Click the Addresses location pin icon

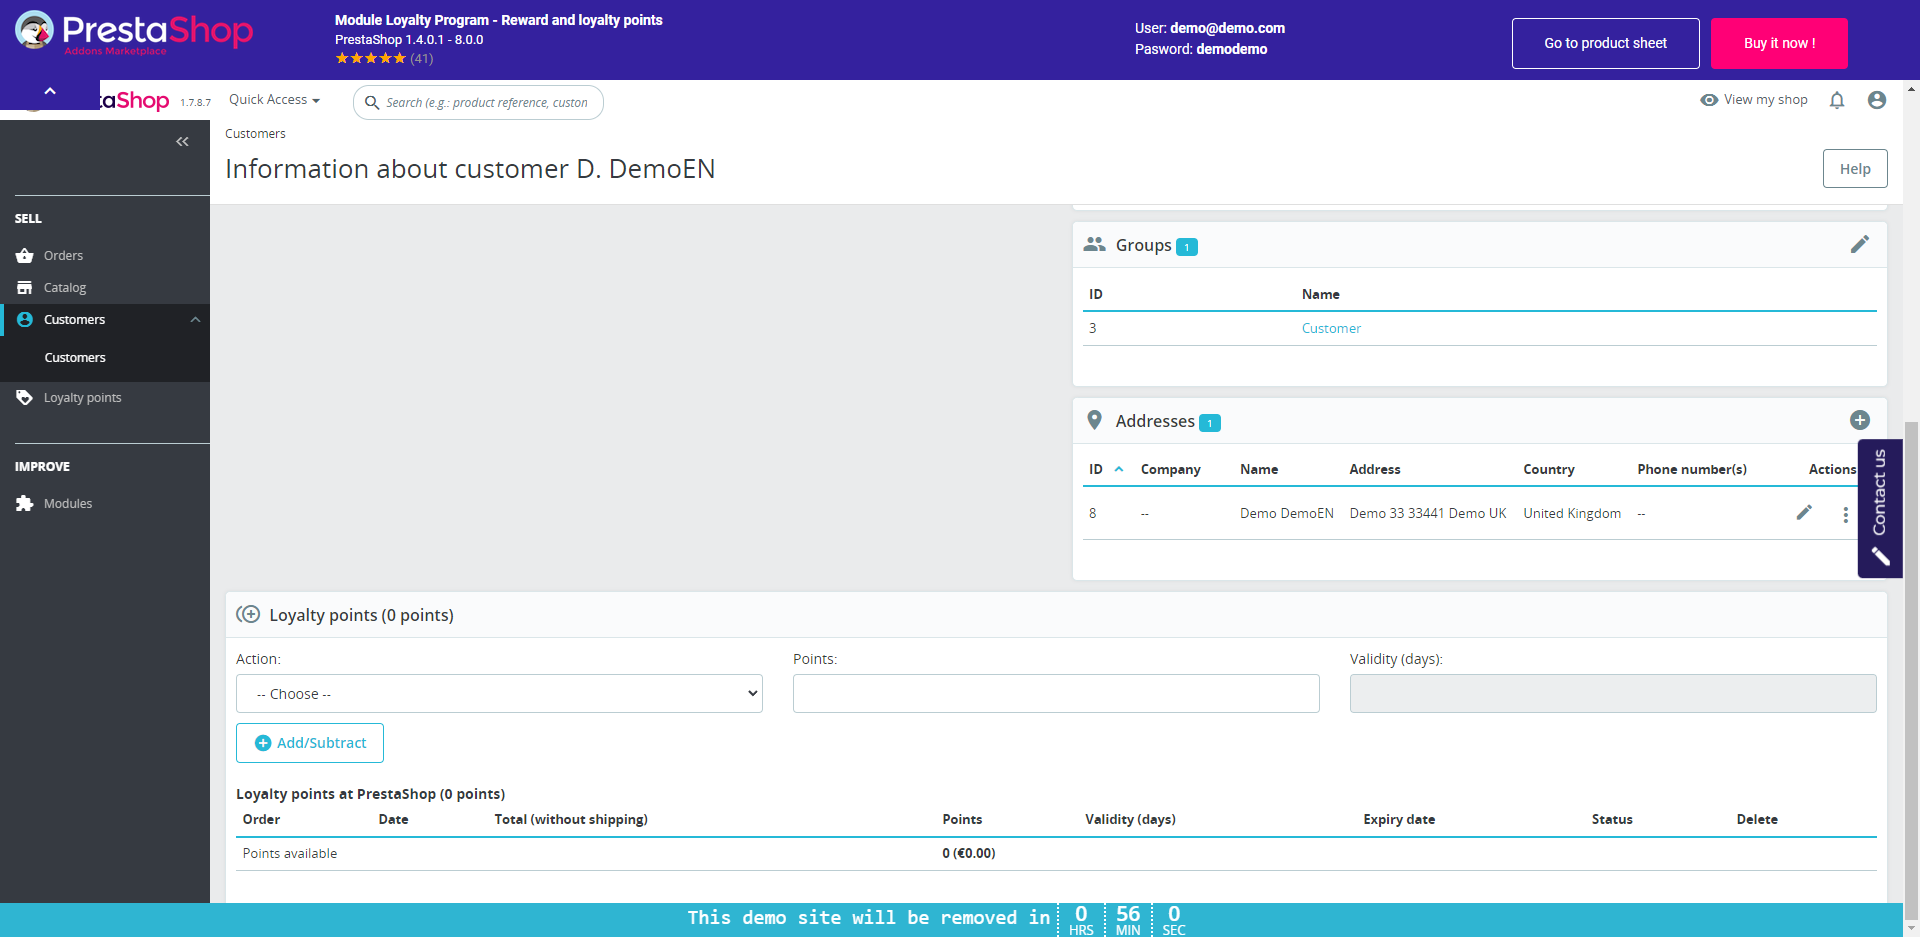coord(1095,420)
